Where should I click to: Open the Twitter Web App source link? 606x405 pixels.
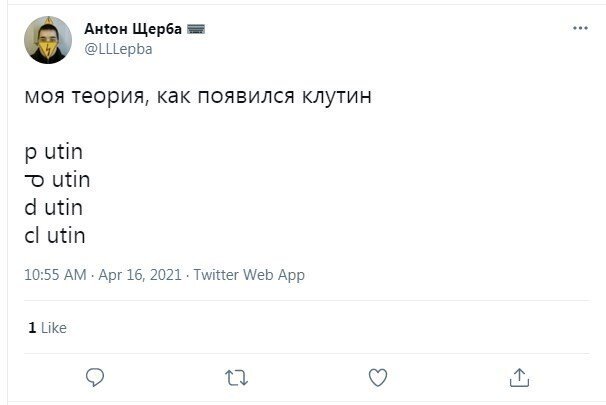pyautogui.click(x=248, y=275)
